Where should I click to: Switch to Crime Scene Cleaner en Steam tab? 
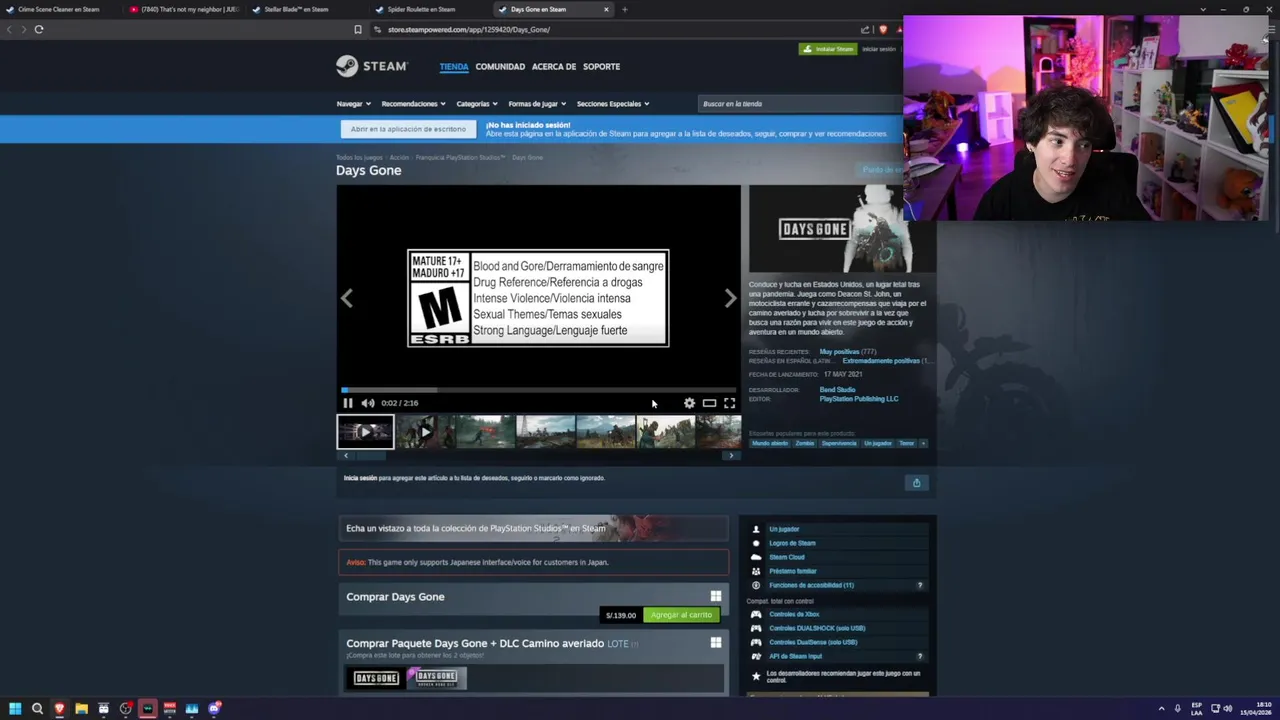tap(58, 9)
